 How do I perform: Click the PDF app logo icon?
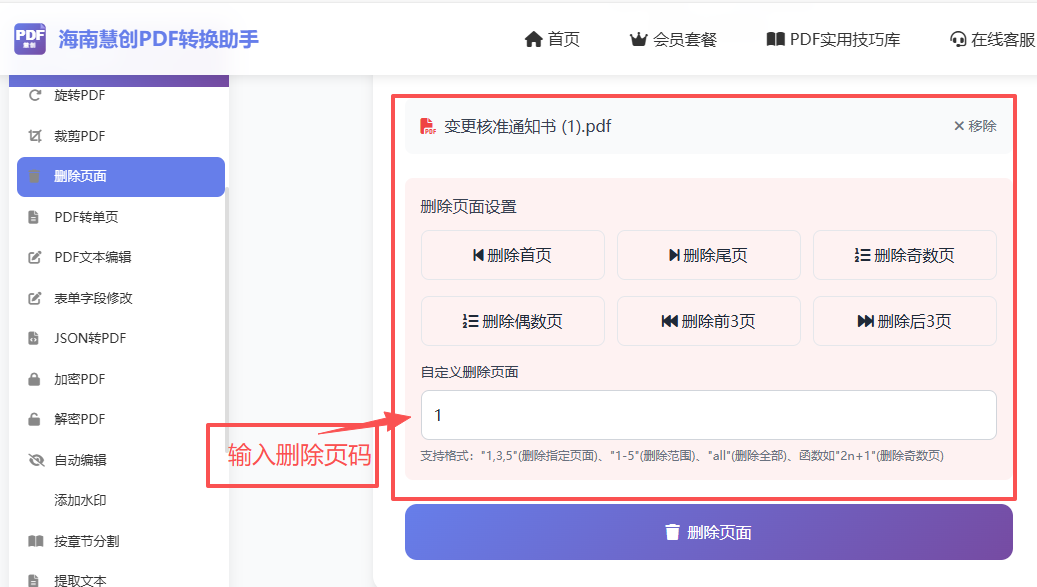(x=30, y=39)
